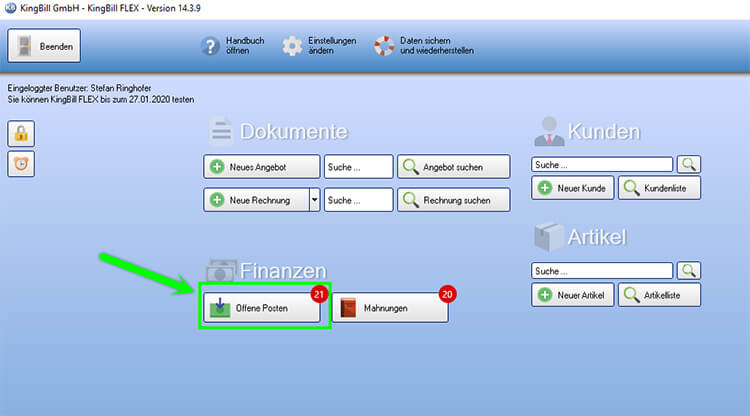Click Angebot suchen button
Viewport: 750px width, 416px height.
453,167
